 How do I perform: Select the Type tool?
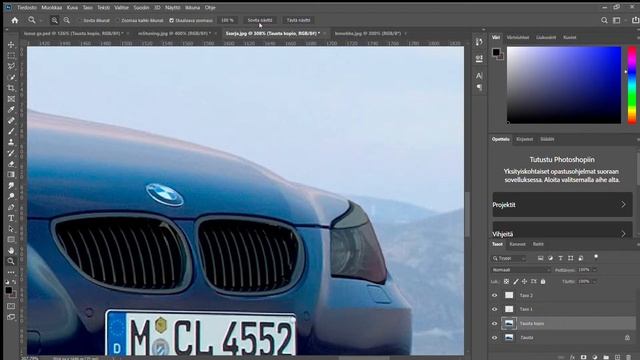[11, 218]
